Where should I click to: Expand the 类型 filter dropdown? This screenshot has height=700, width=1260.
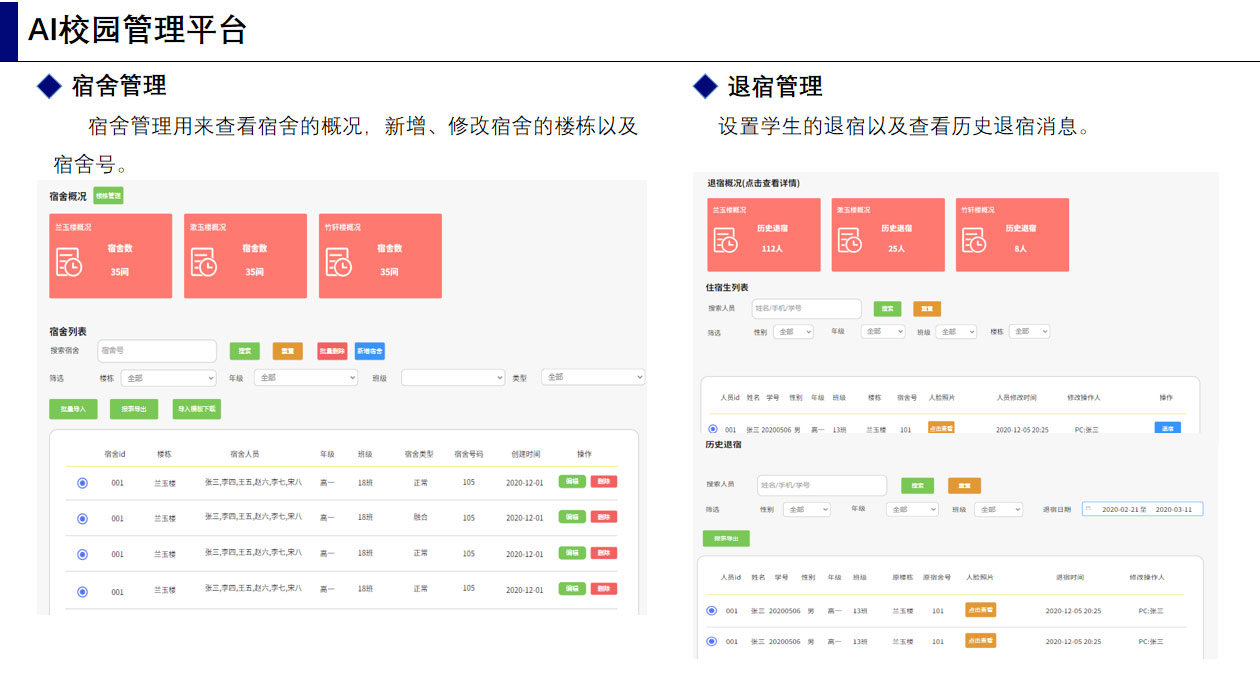tap(592, 377)
